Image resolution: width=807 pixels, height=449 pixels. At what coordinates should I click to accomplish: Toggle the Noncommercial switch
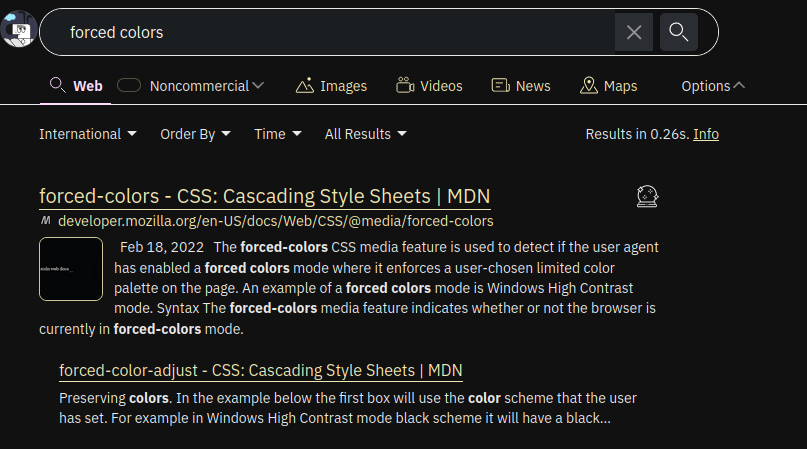(129, 86)
